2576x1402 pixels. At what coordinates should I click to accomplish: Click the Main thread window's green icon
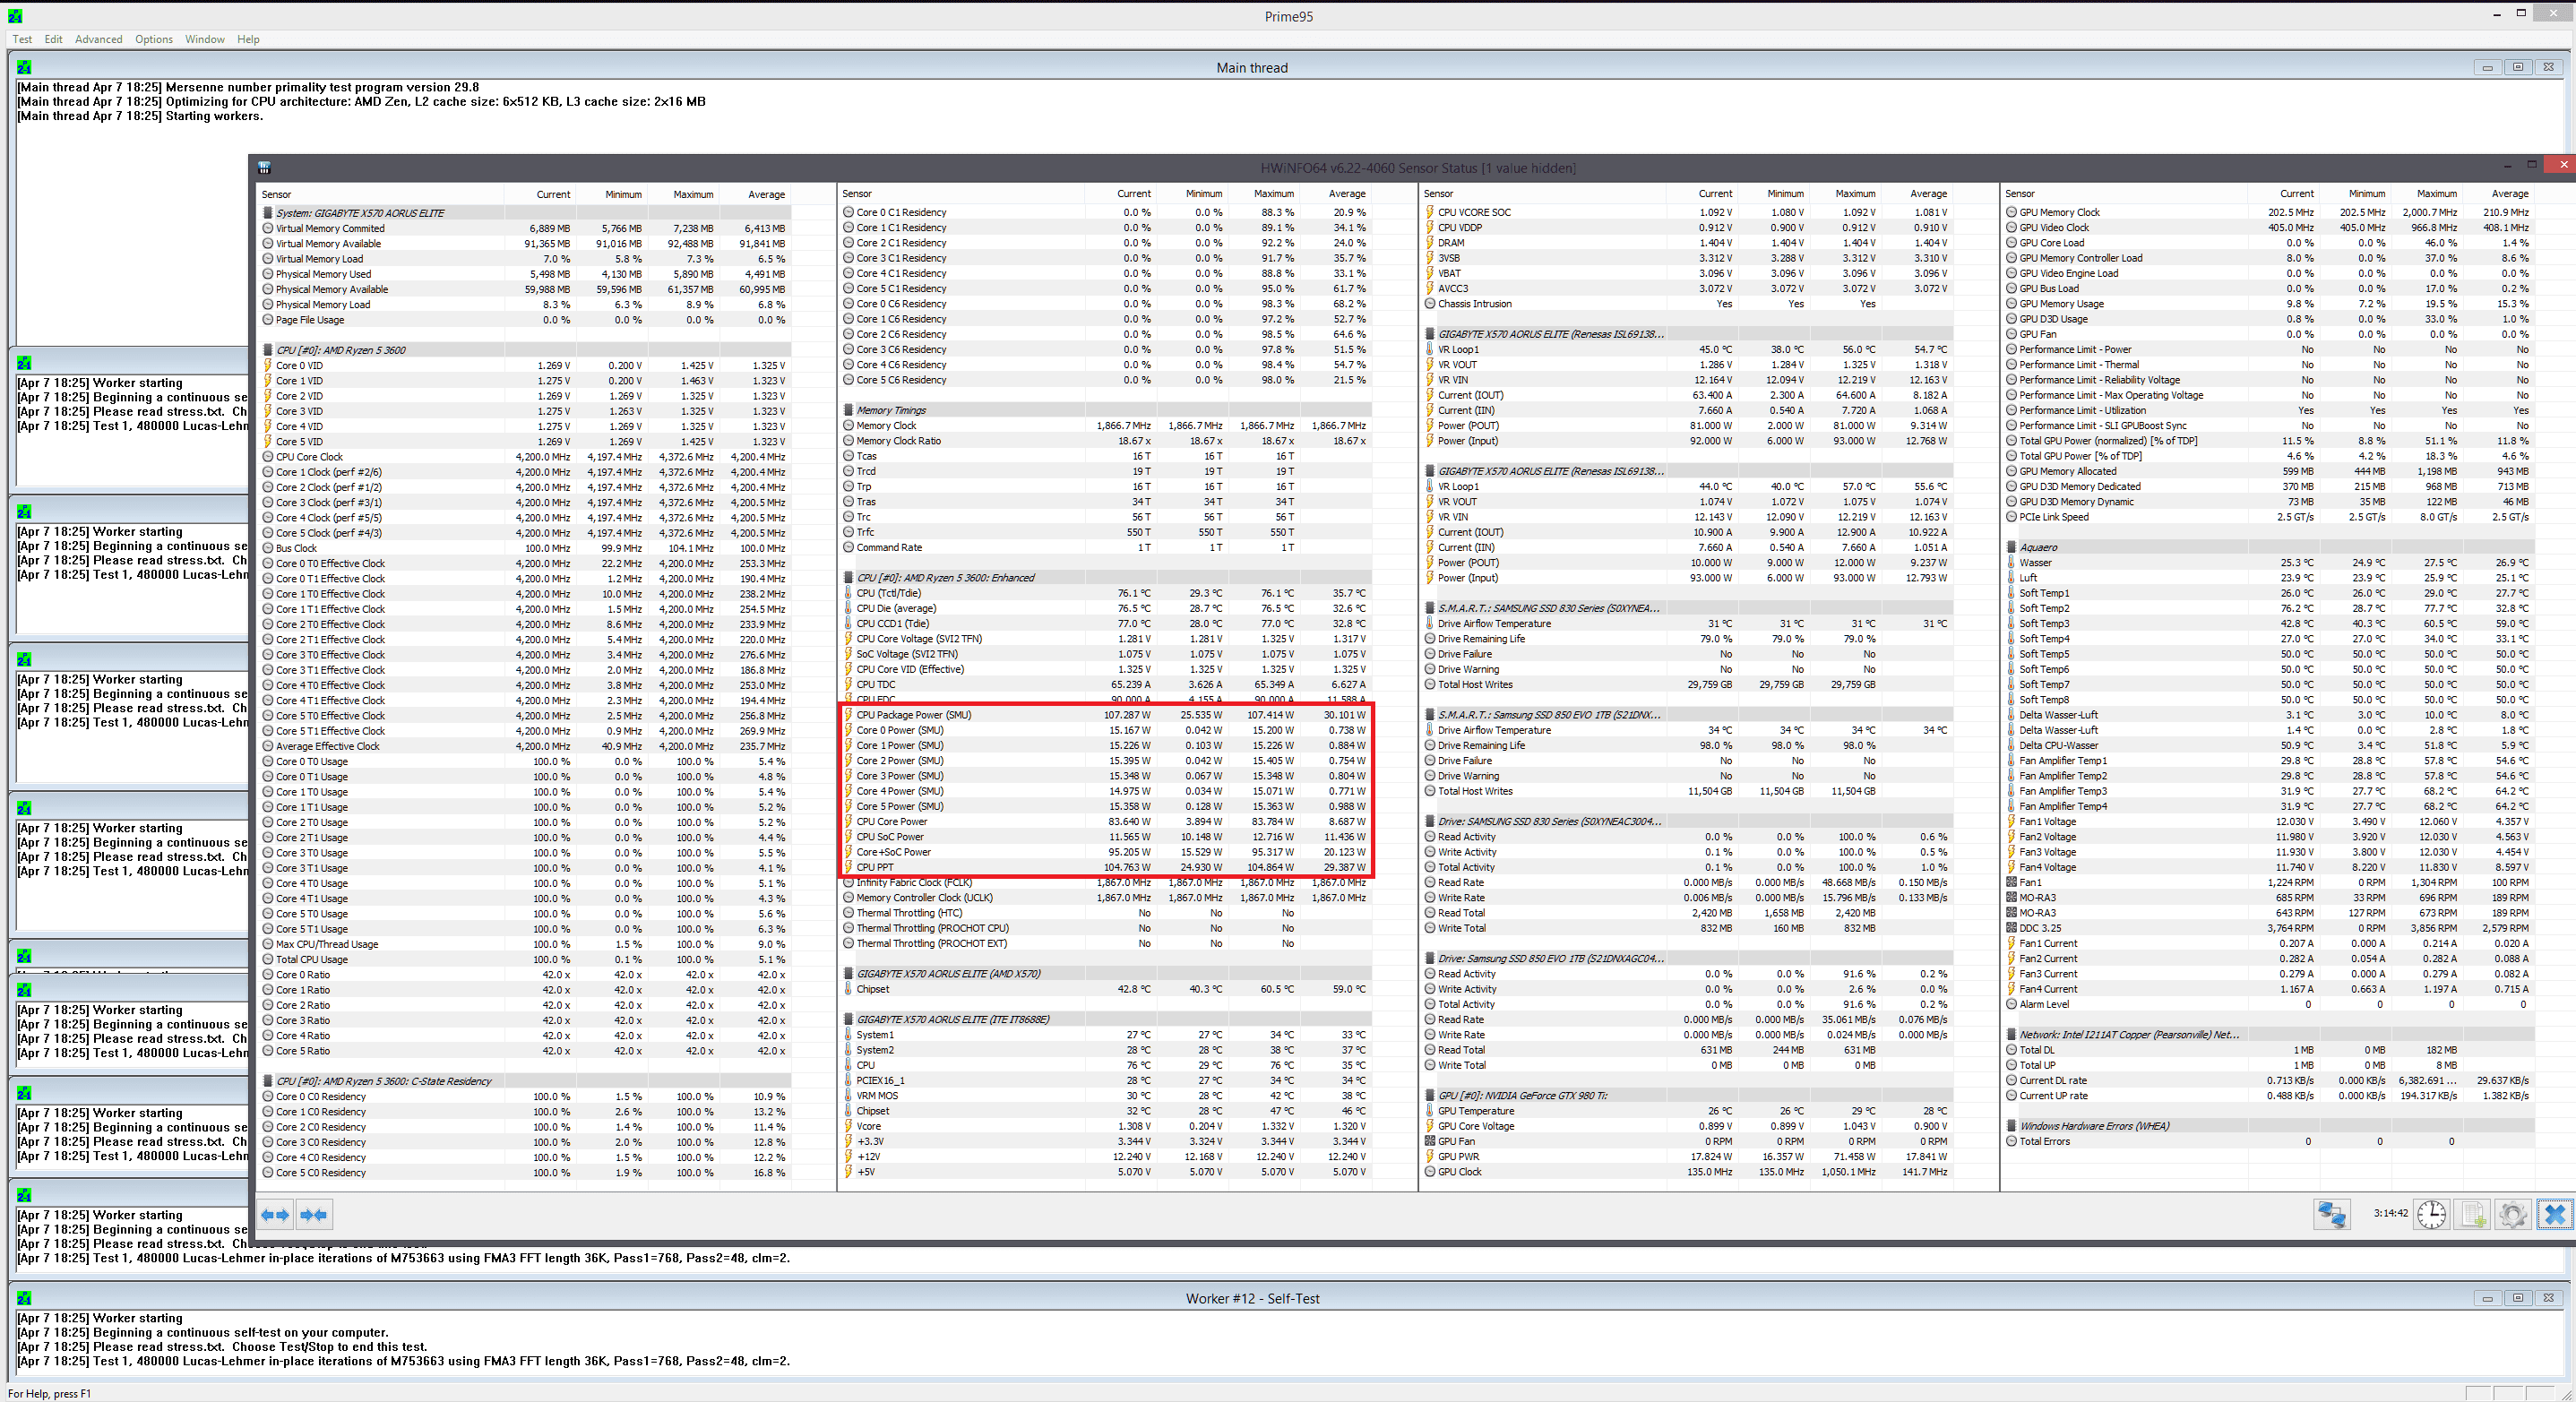[x=24, y=67]
